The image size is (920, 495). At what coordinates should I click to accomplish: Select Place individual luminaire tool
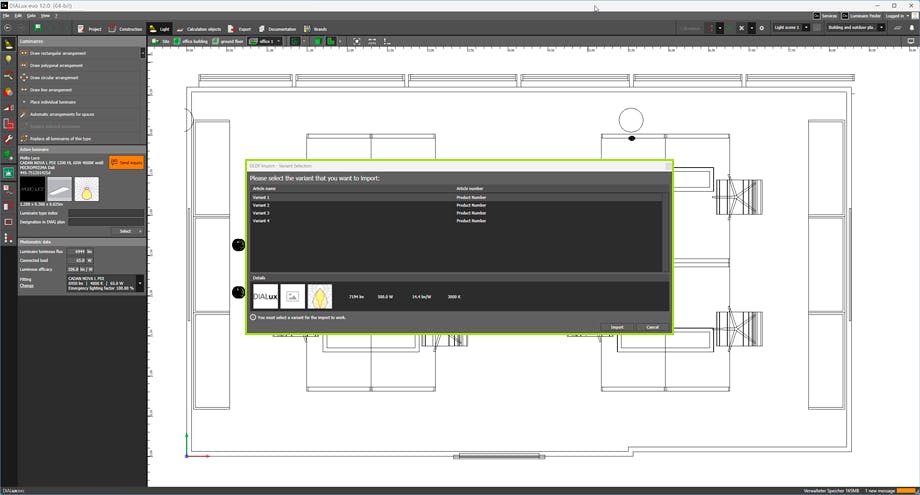click(80, 102)
